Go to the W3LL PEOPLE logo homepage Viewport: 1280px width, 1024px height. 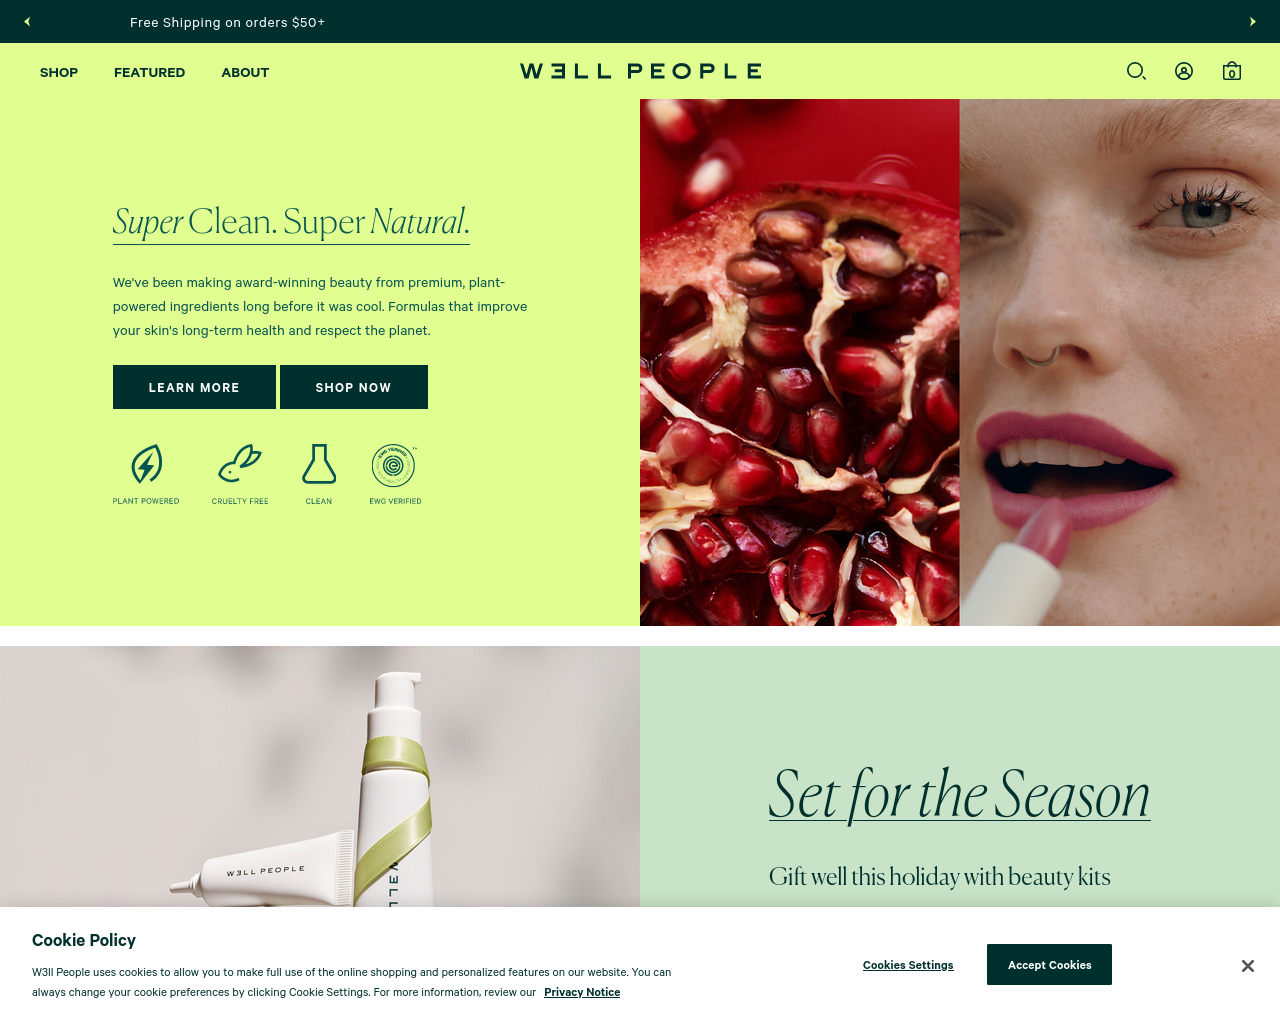coord(641,71)
